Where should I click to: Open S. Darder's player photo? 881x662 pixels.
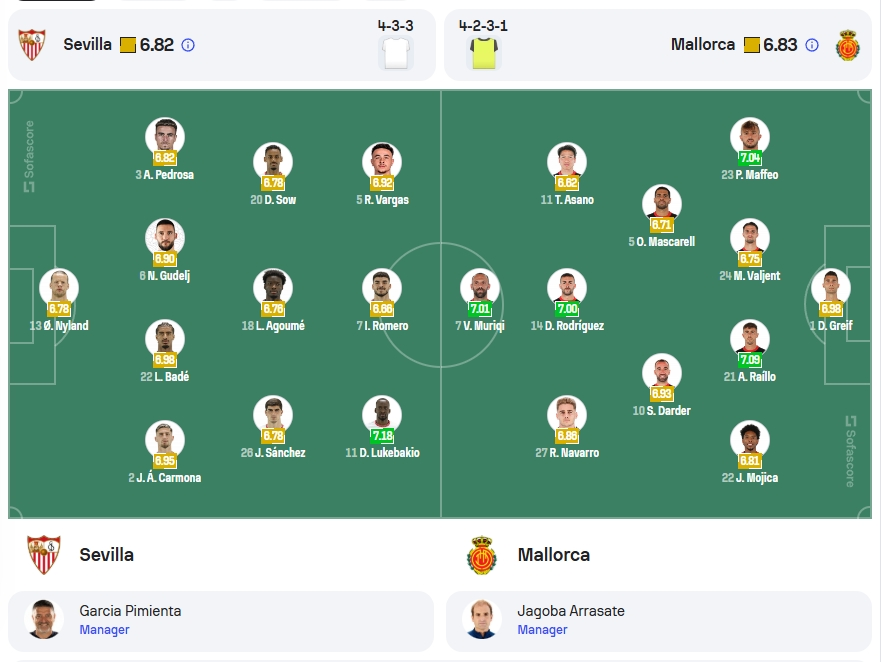point(662,373)
